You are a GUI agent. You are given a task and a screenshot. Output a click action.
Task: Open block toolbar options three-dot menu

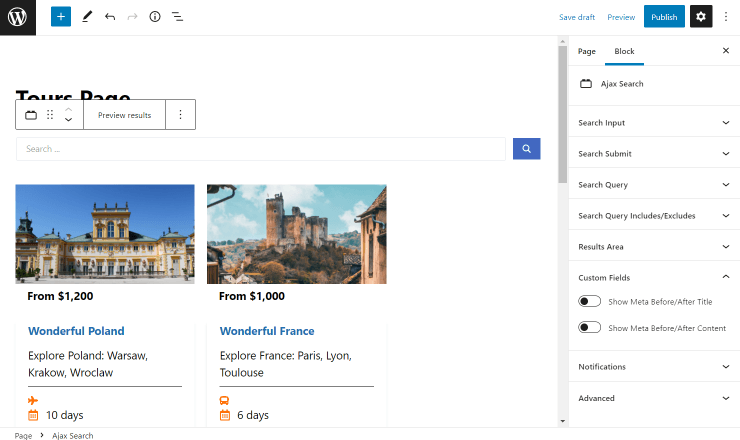click(x=180, y=115)
